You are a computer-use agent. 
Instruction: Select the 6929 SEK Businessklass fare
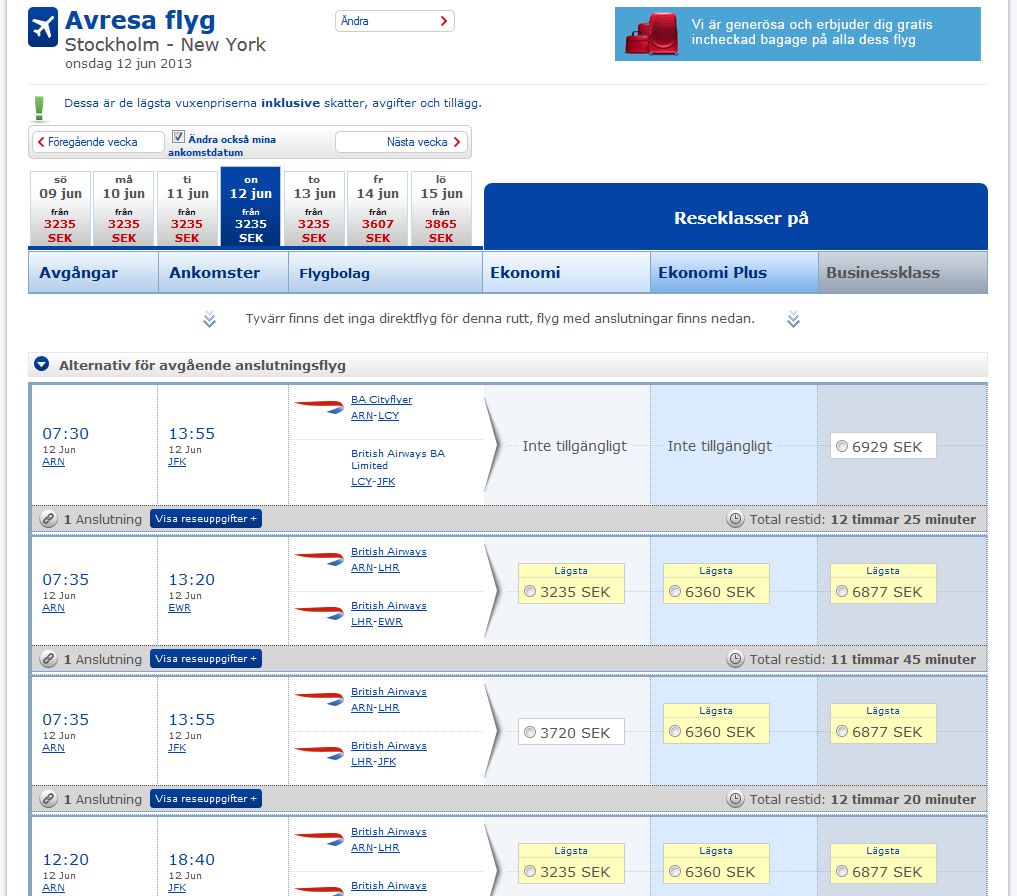[842, 447]
